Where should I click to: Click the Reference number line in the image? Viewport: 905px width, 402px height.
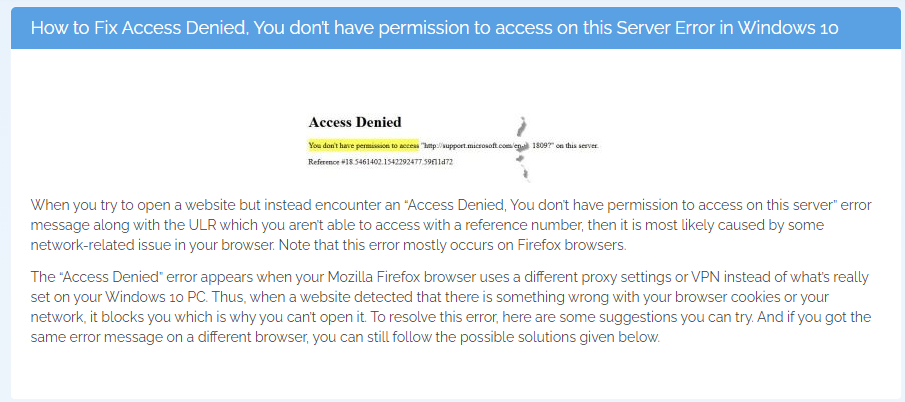pos(381,162)
